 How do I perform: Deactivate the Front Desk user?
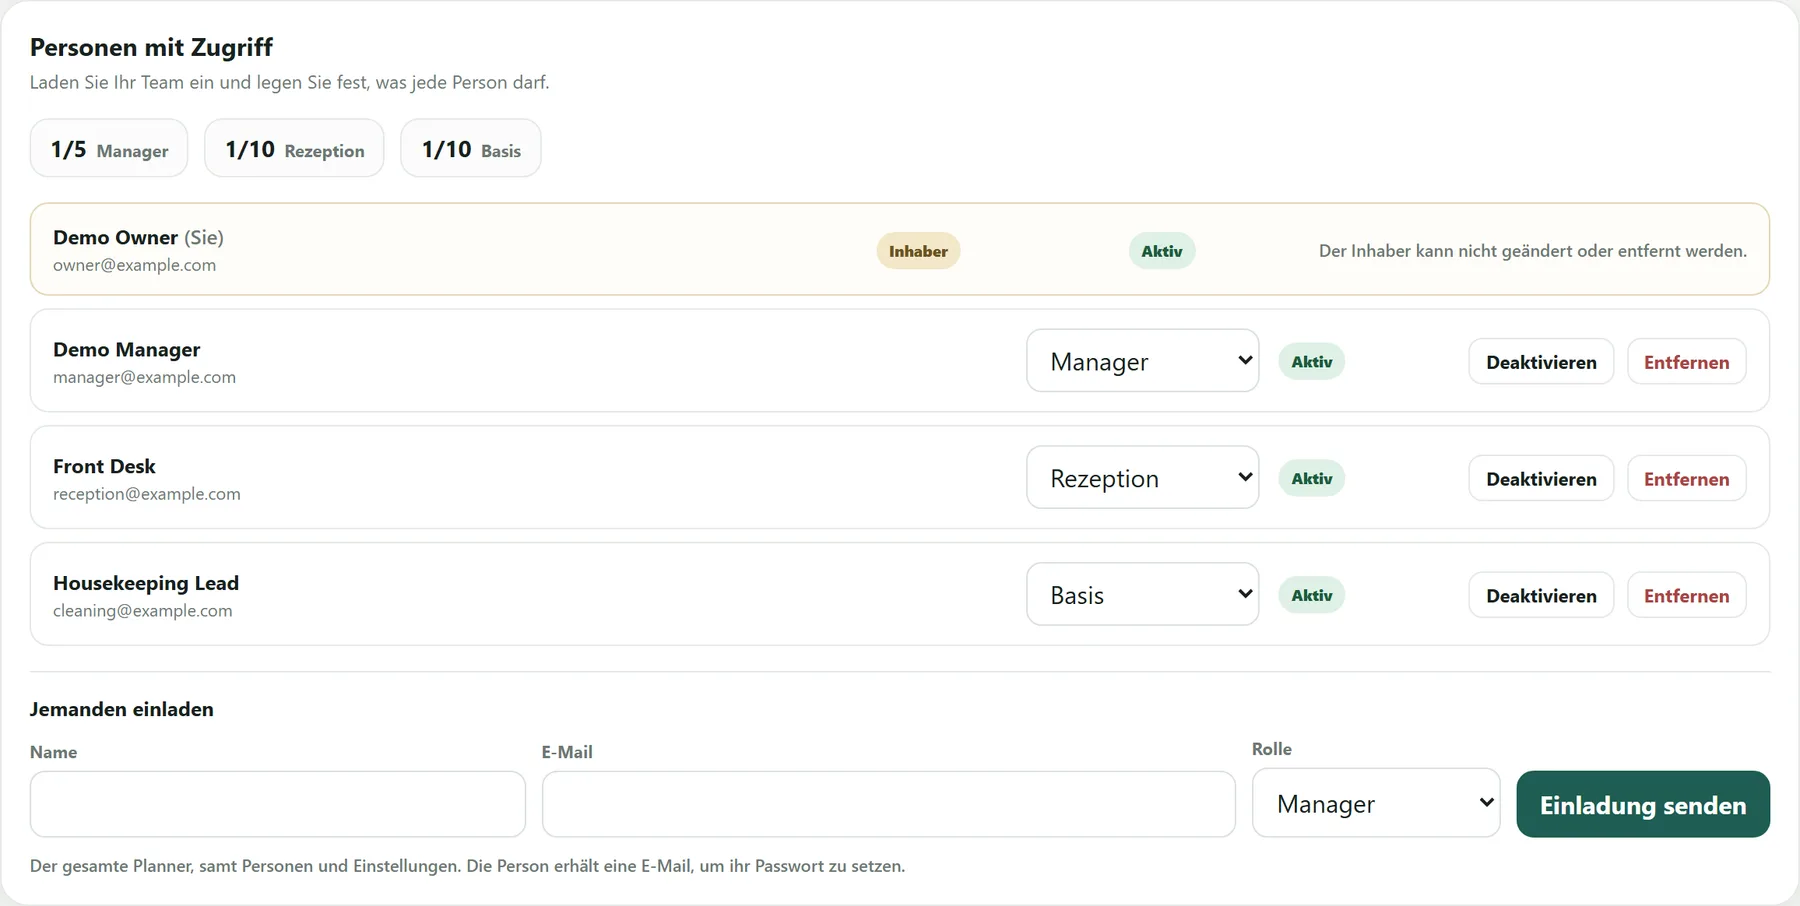[x=1541, y=479]
